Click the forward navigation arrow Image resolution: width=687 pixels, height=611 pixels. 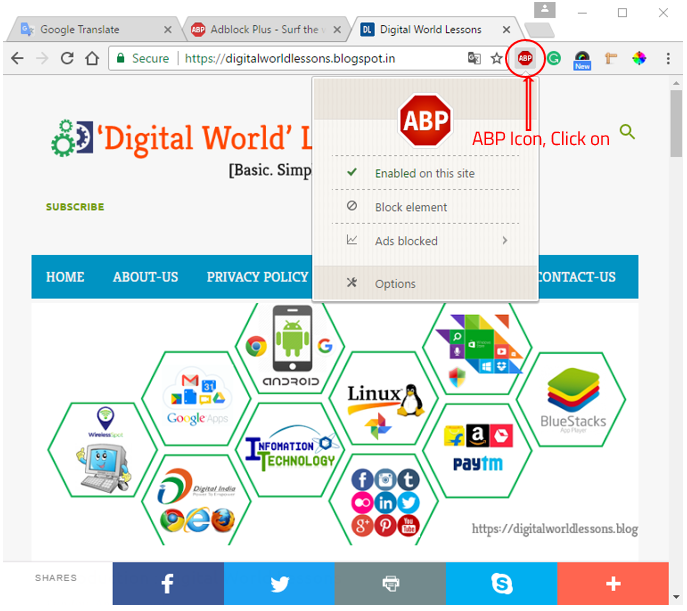click(x=42, y=58)
